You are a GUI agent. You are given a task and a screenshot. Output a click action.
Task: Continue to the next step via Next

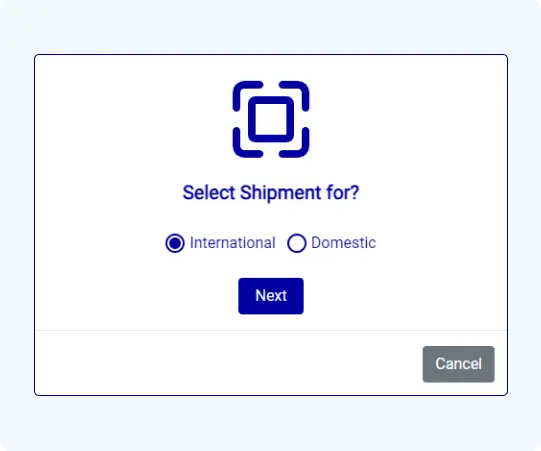coord(271,296)
